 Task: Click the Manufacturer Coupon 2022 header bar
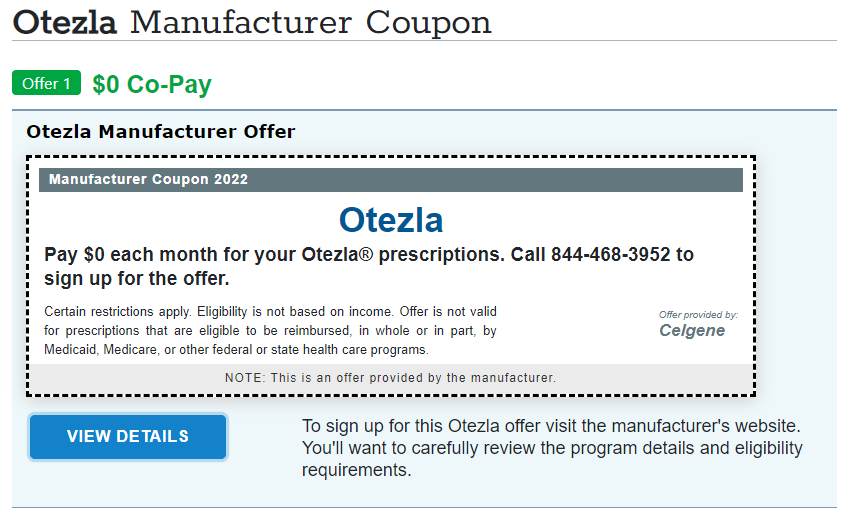coord(391,179)
